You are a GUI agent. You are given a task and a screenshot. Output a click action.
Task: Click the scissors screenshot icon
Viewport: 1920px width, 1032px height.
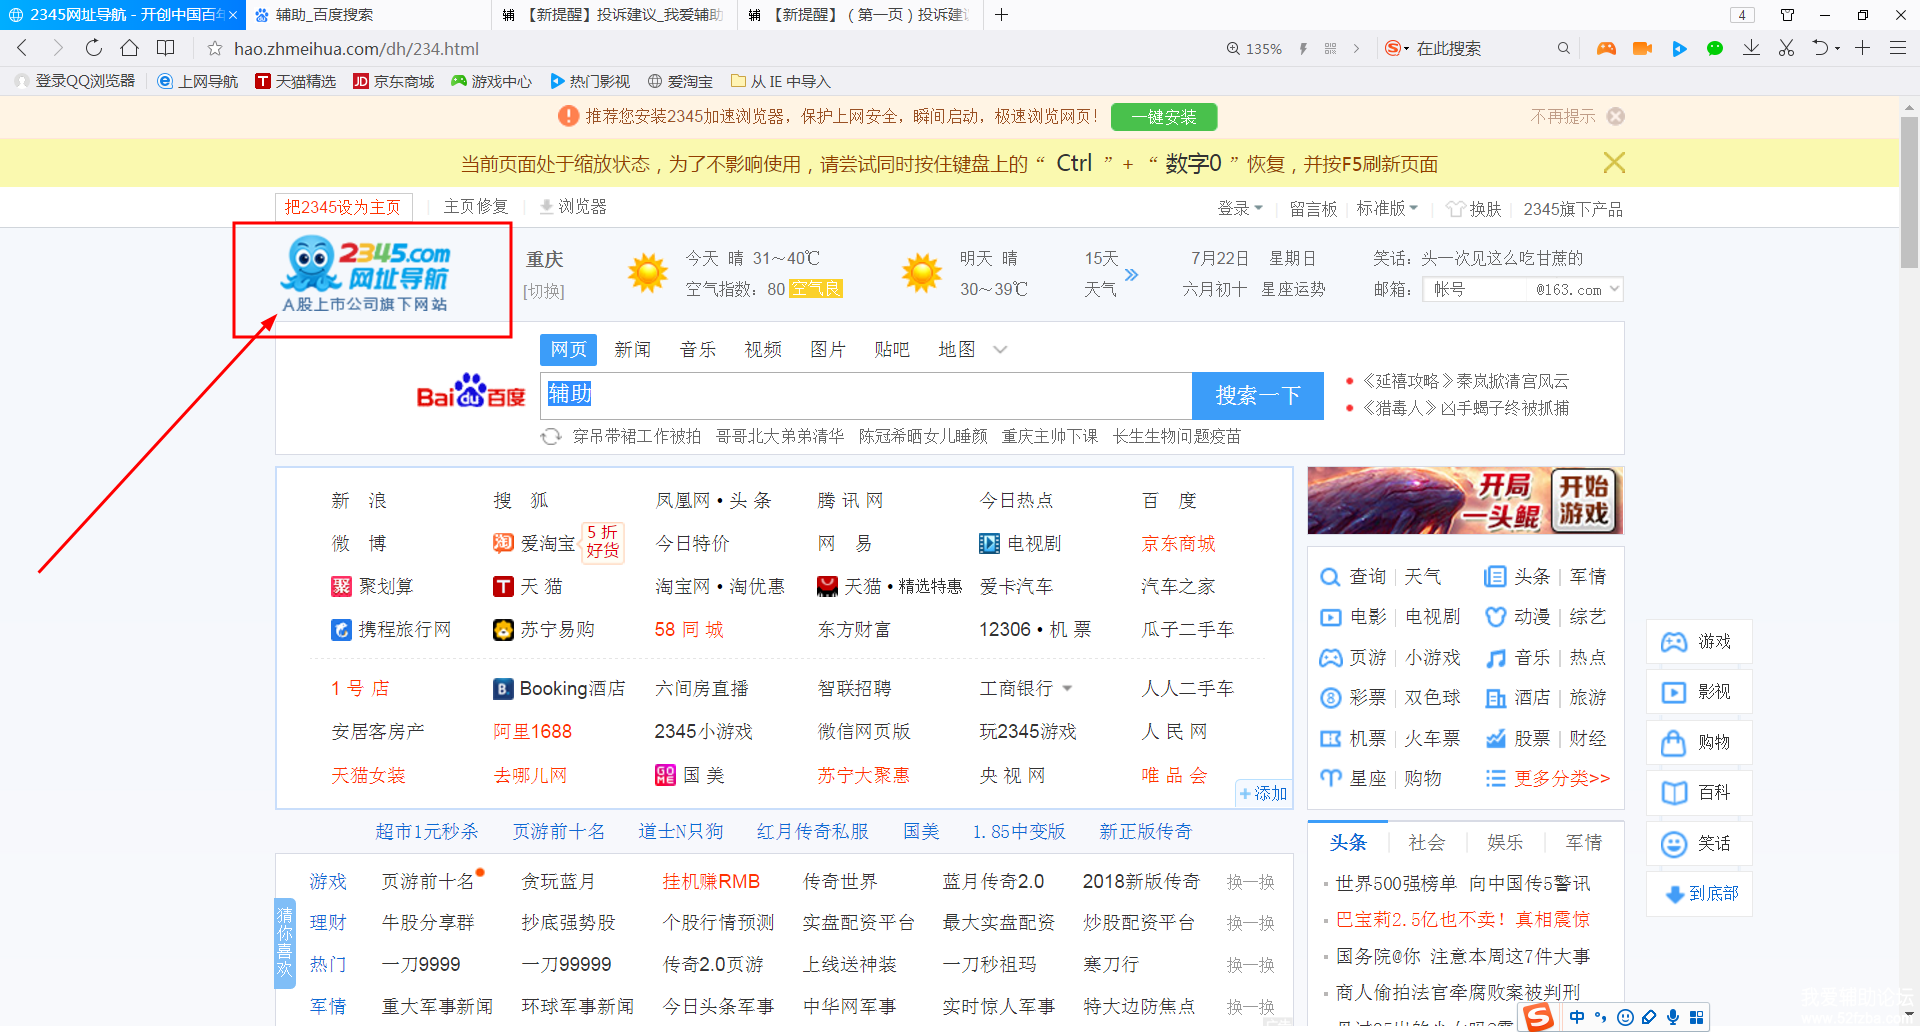tap(1786, 48)
